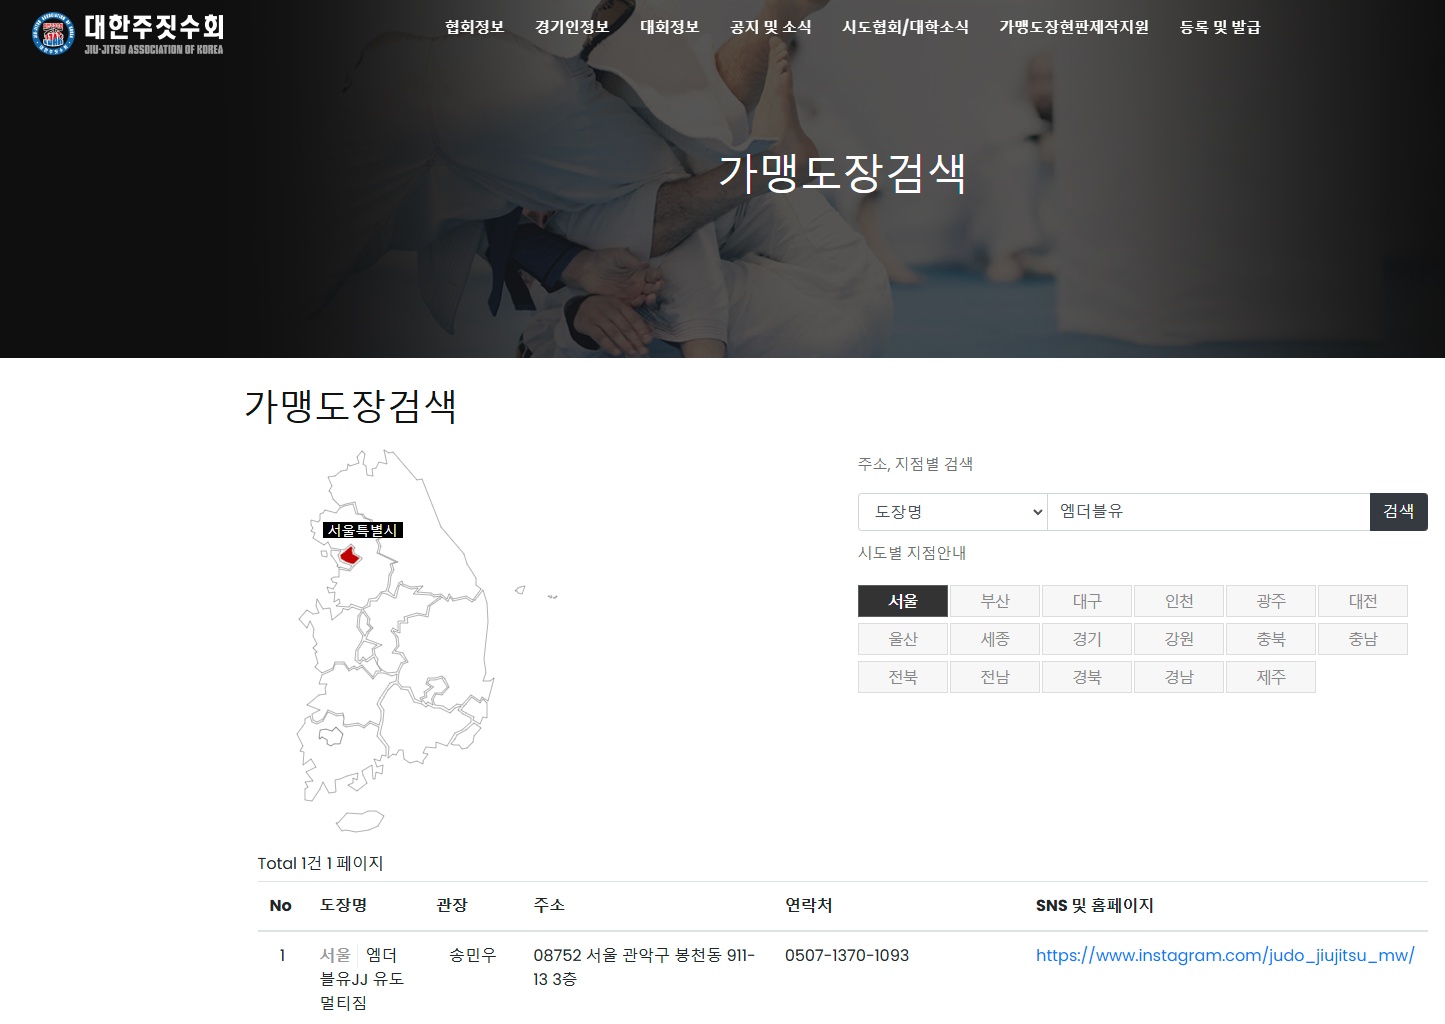The width and height of the screenshot is (1445, 1024).
Task: Choose the 경기 region button
Action: click(x=1087, y=639)
